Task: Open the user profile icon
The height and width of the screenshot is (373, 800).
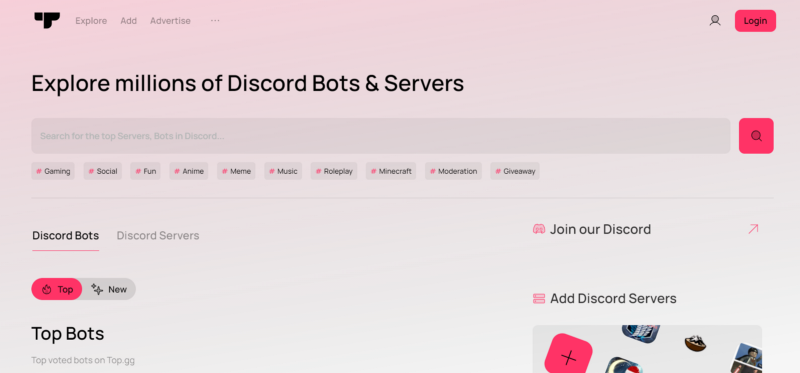Action: [x=715, y=20]
